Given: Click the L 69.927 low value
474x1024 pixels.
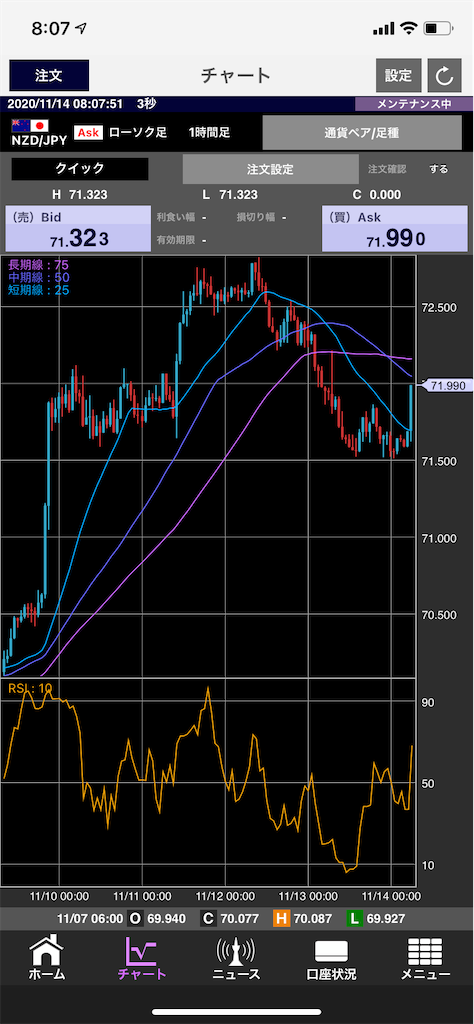Looking at the screenshot, I should [376, 919].
